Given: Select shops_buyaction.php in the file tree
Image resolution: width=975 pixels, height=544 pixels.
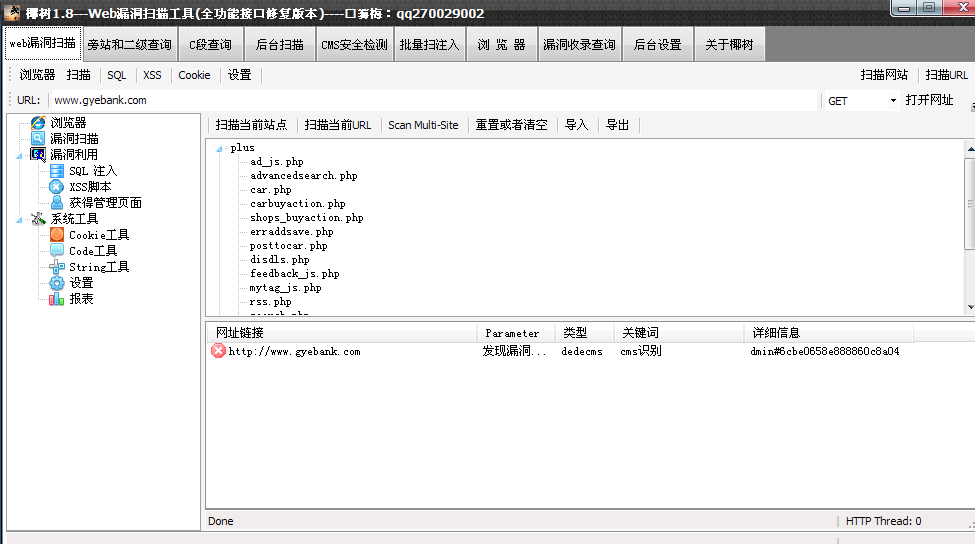Looking at the screenshot, I should tap(307, 218).
